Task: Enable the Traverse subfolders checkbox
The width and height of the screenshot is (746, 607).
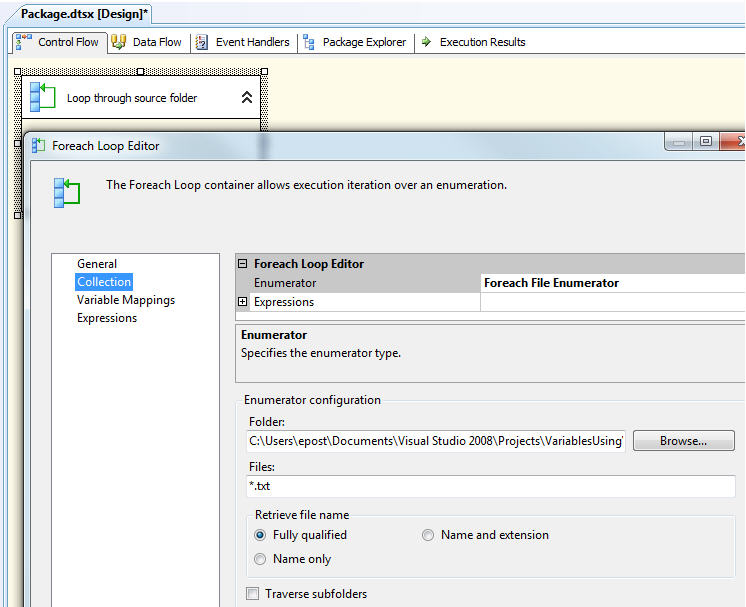Action: coord(252,594)
